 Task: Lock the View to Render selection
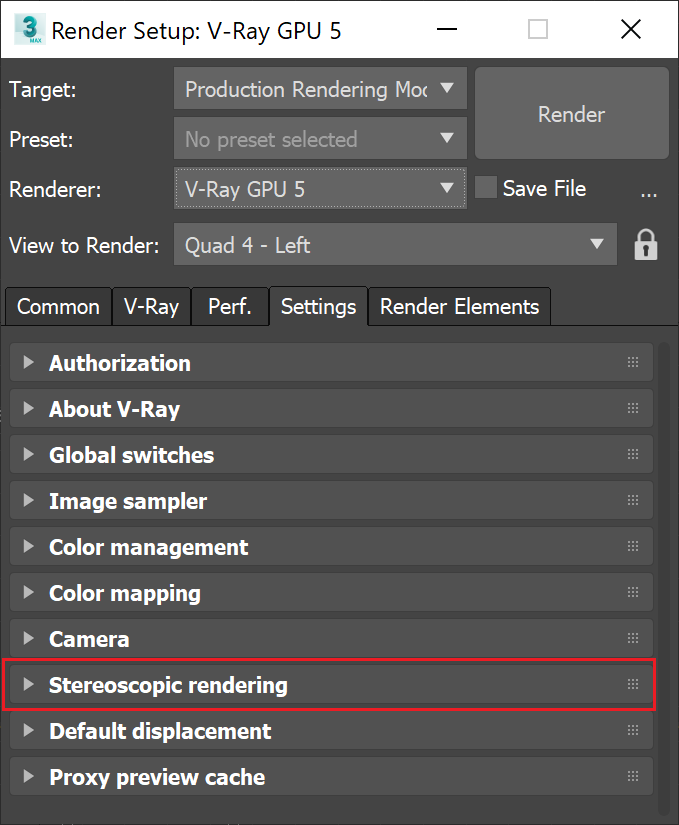coord(646,244)
